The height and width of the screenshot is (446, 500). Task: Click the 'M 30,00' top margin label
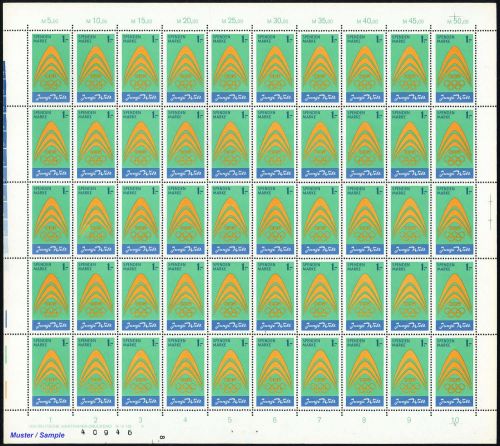click(x=277, y=21)
